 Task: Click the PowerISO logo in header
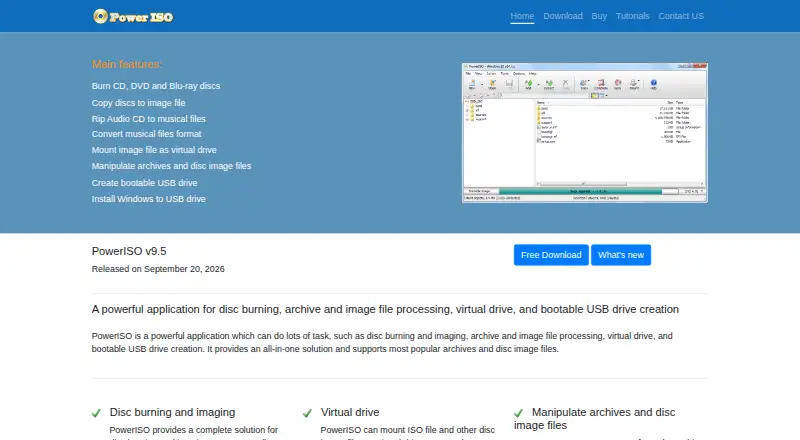pos(133,17)
